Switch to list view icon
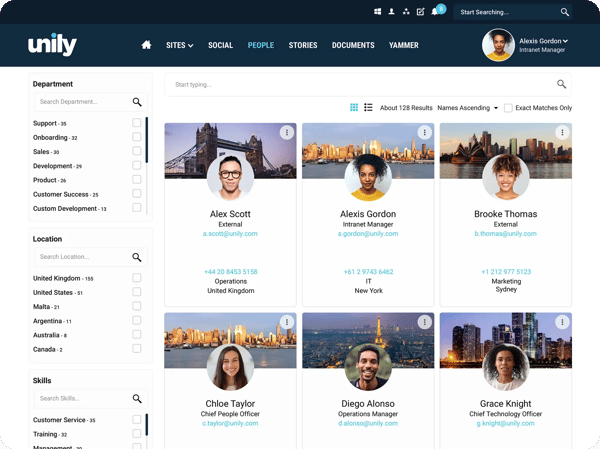The width and height of the screenshot is (600, 449). pyautogui.click(x=368, y=108)
